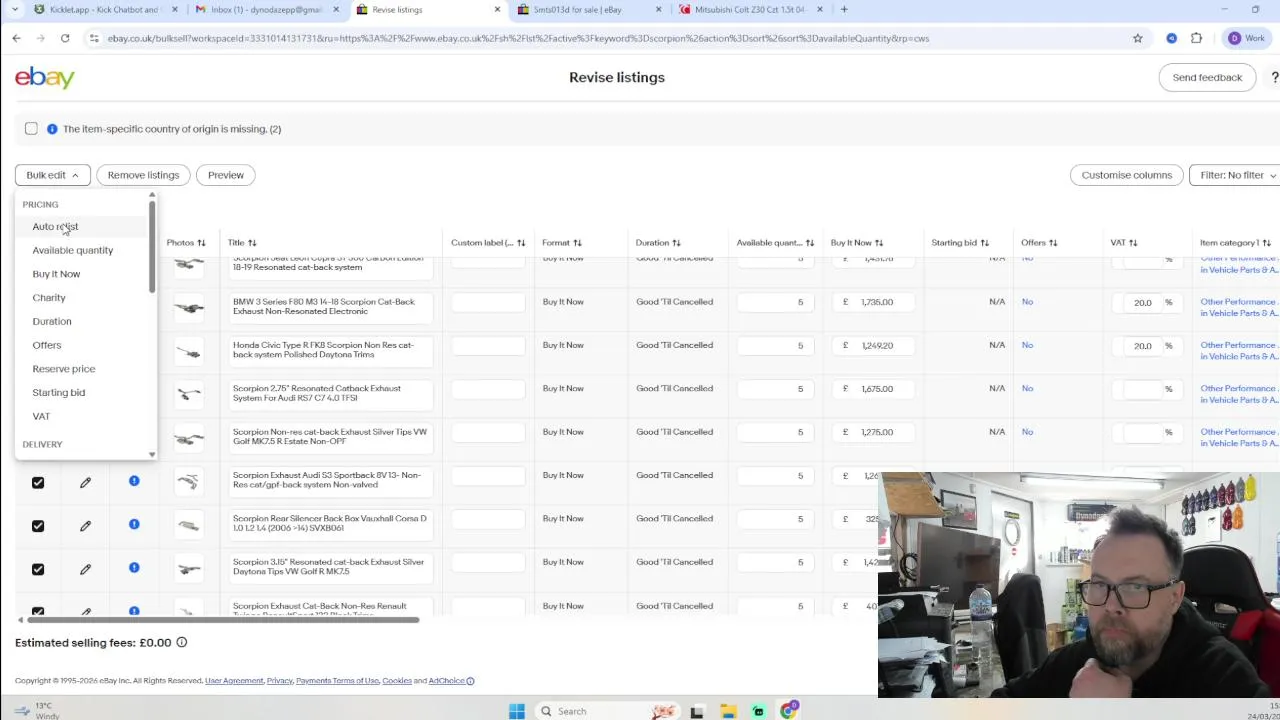Bookmark this page with the star icon

pos(1137,38)
